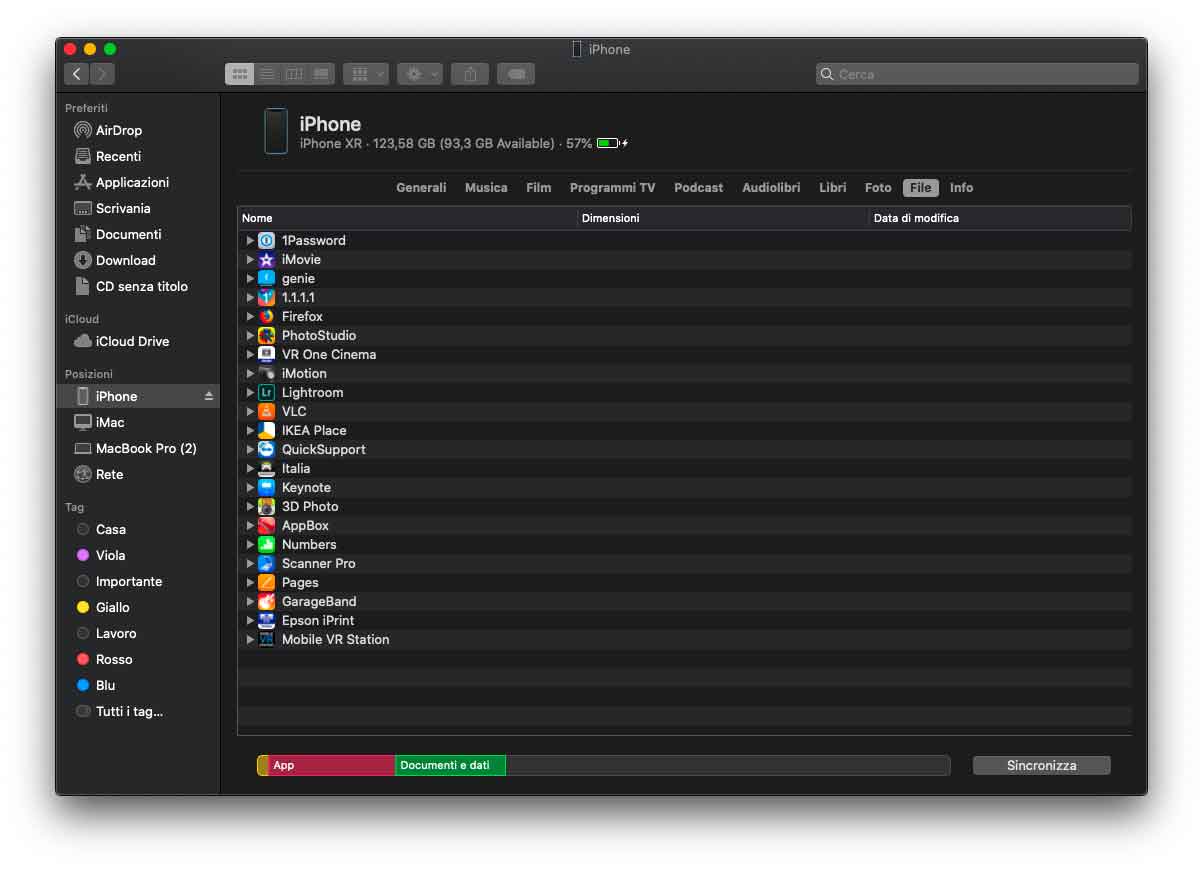Expand the iMovie row disclosure triangle
The image size is (1203, 869).
[250, 259]
